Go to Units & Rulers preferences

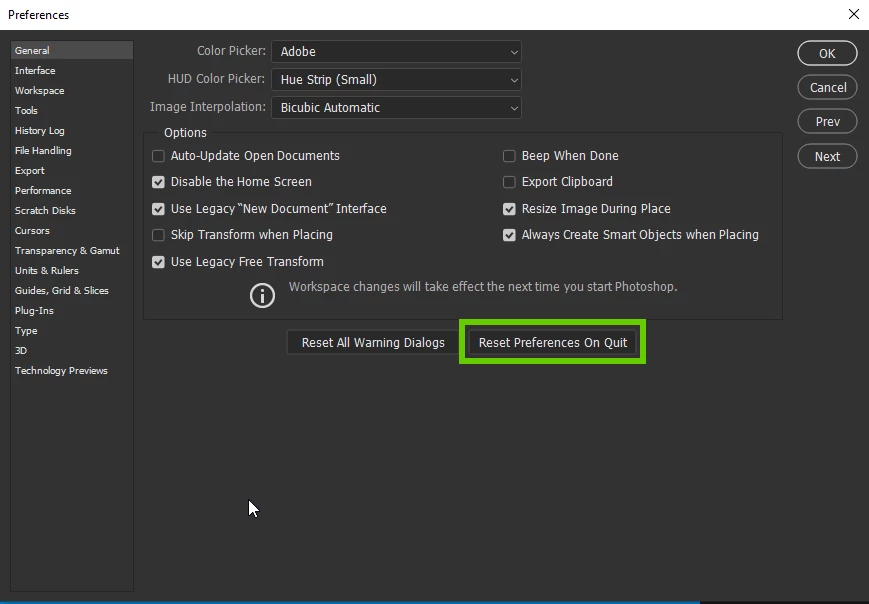point(71,270)
